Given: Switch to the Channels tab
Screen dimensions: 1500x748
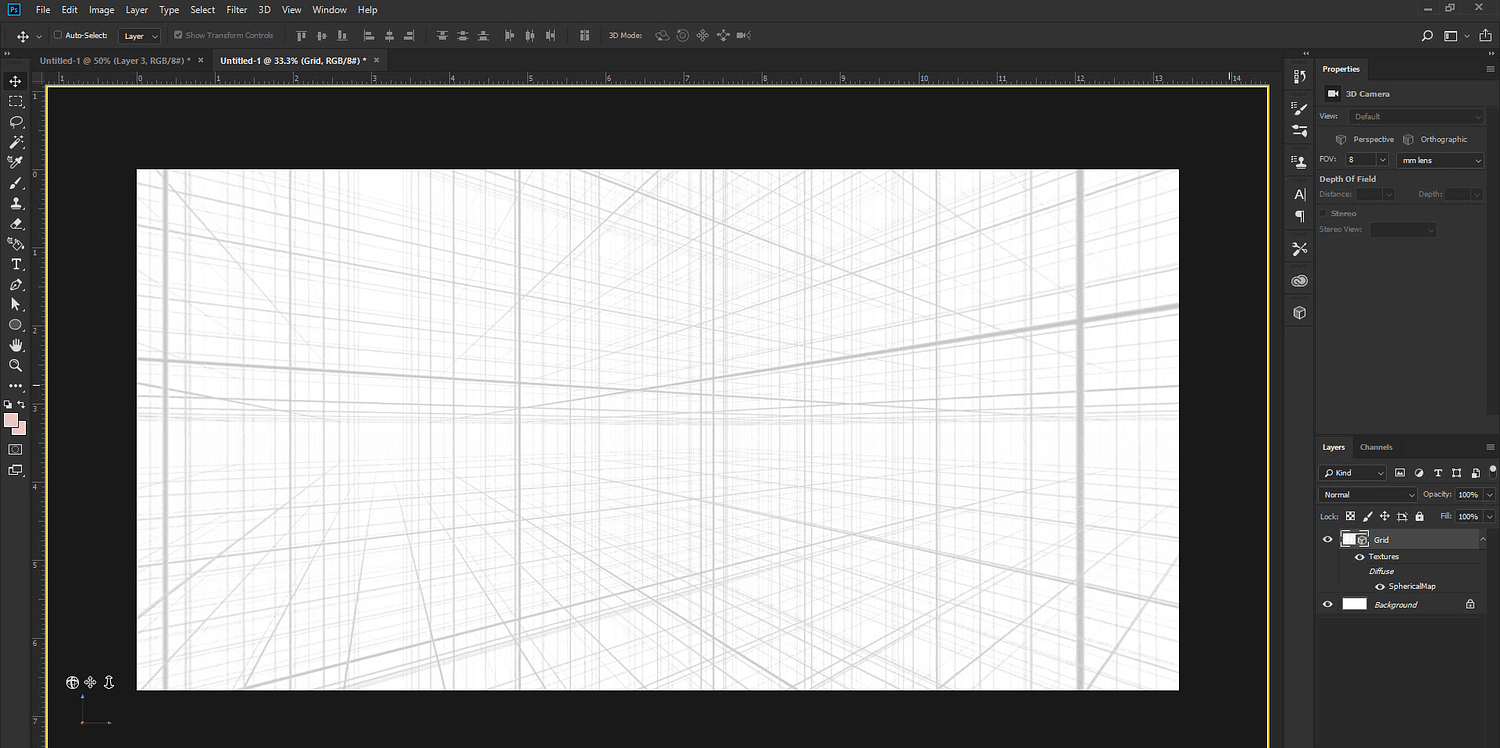Looking at the screenshot, I should tap(1376, 447).
